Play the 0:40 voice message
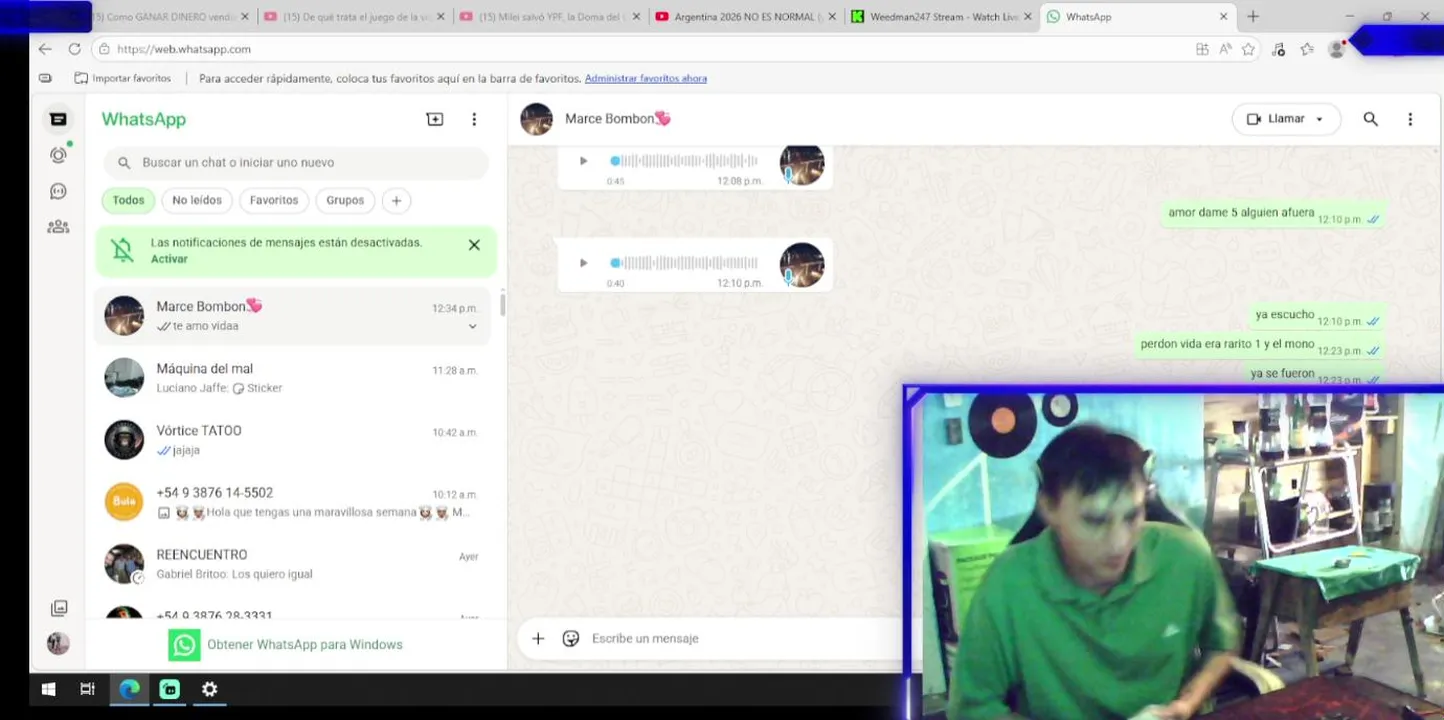 click(583, 263)
